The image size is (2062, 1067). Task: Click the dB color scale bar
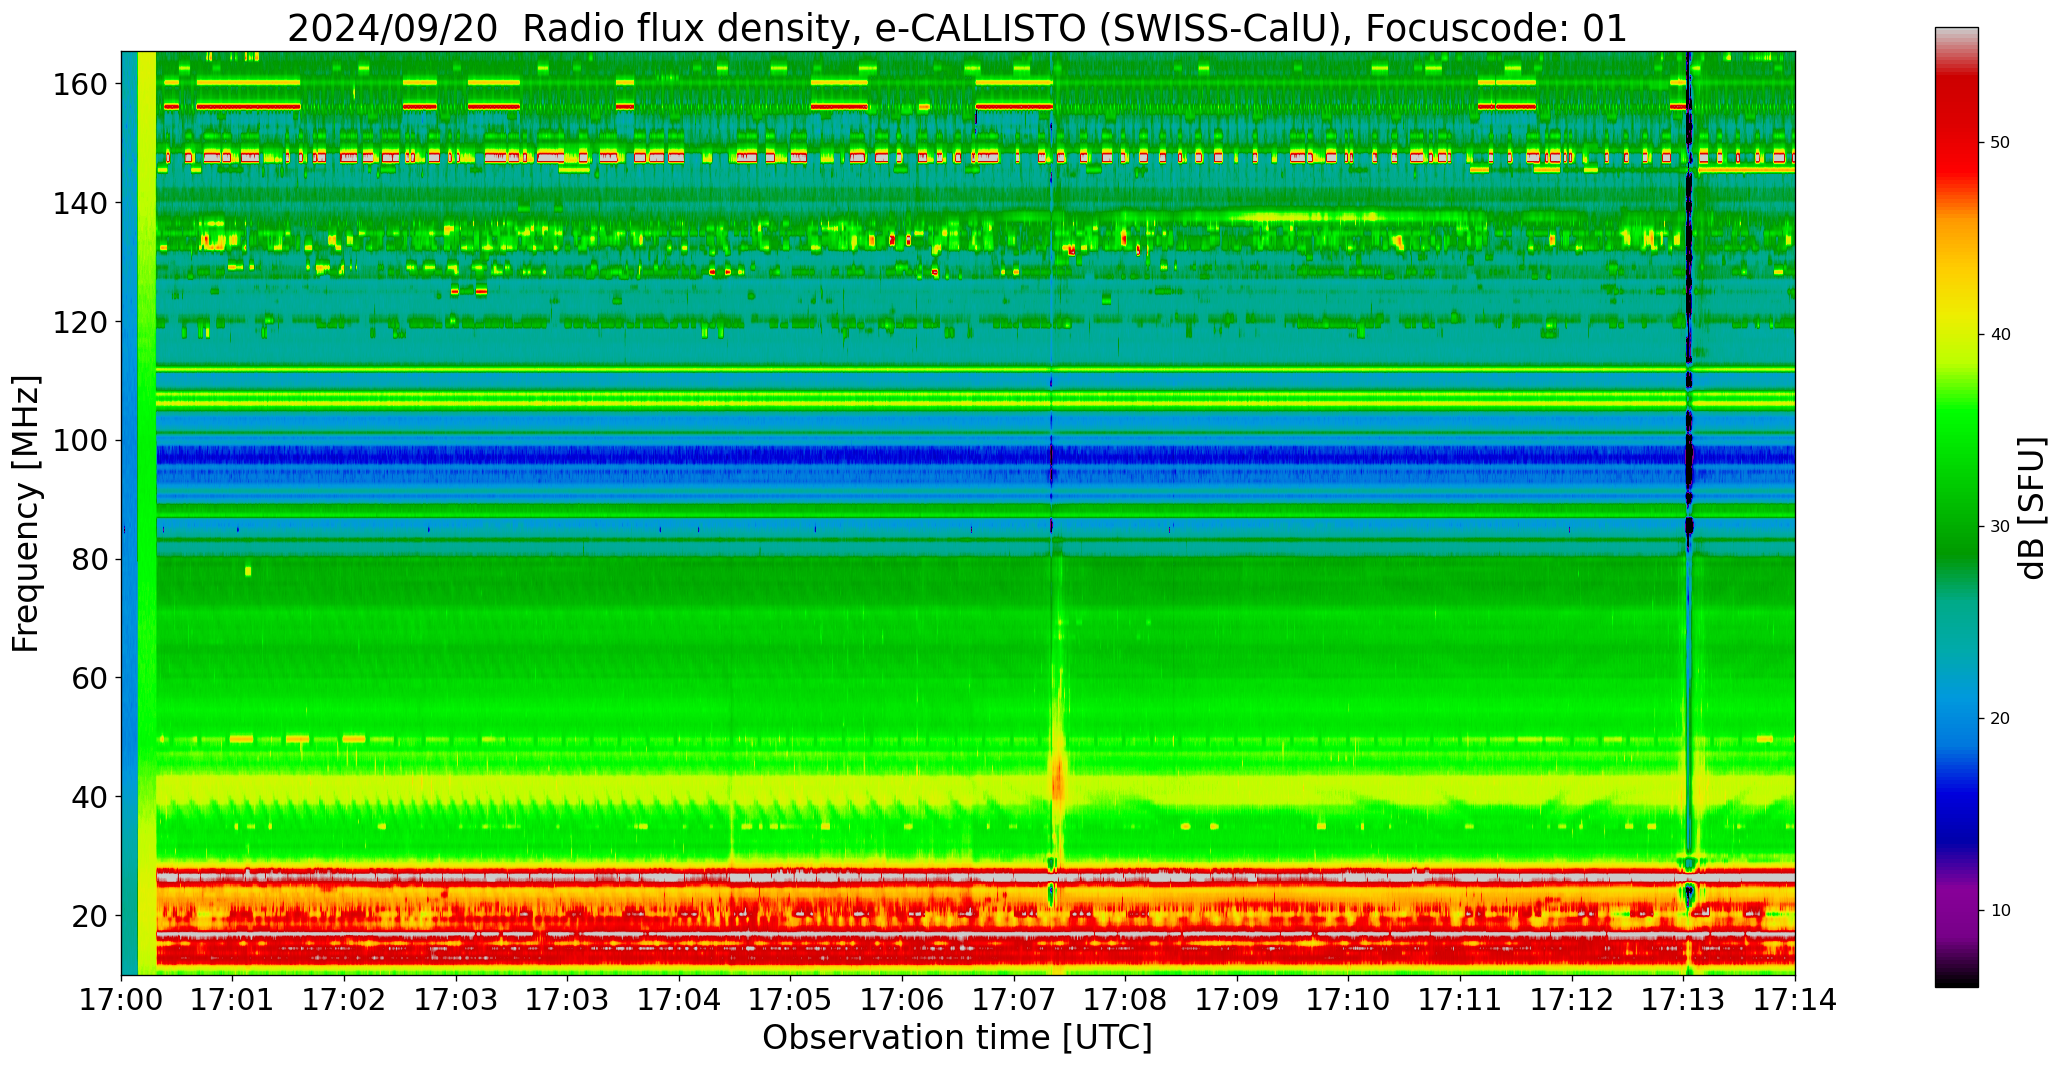1956,507
